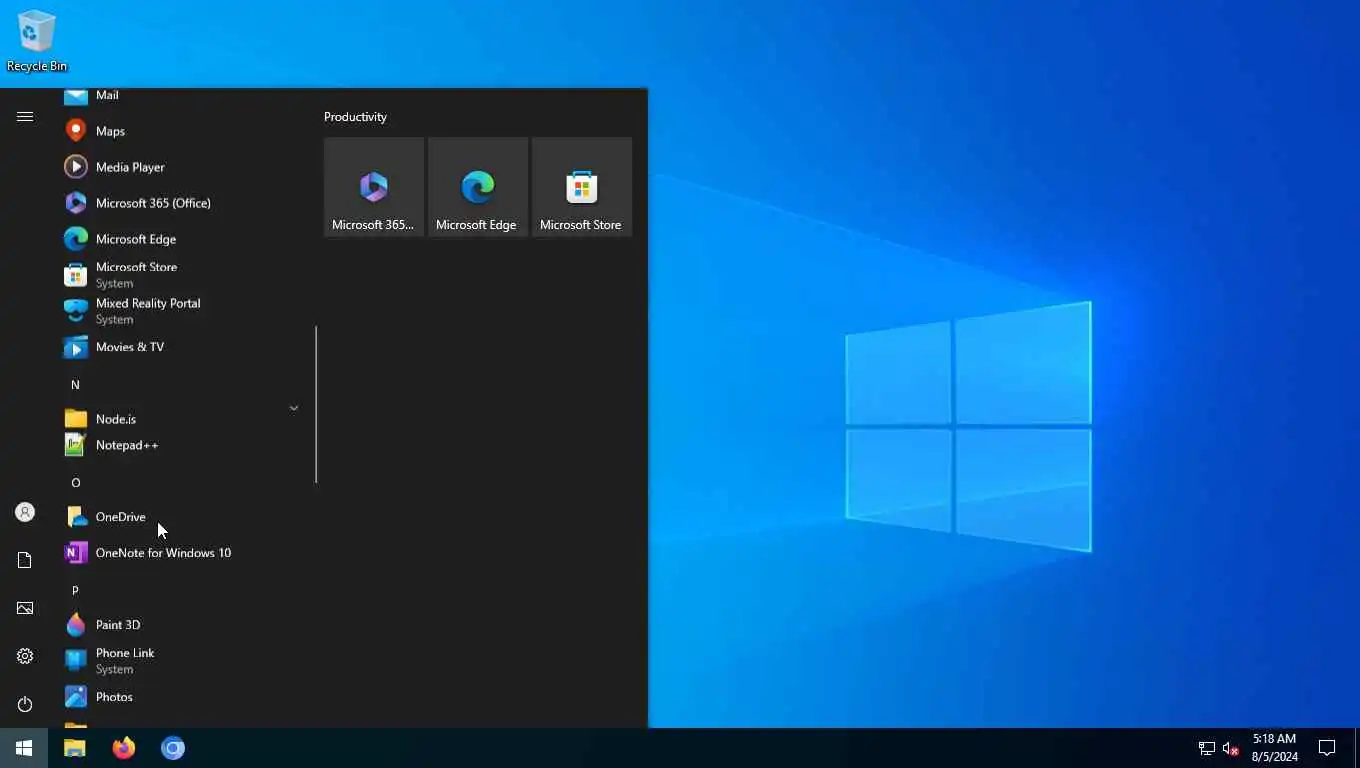Select the letter O section header
This screenshot has height=768, width=1360.
click(75, 483)
